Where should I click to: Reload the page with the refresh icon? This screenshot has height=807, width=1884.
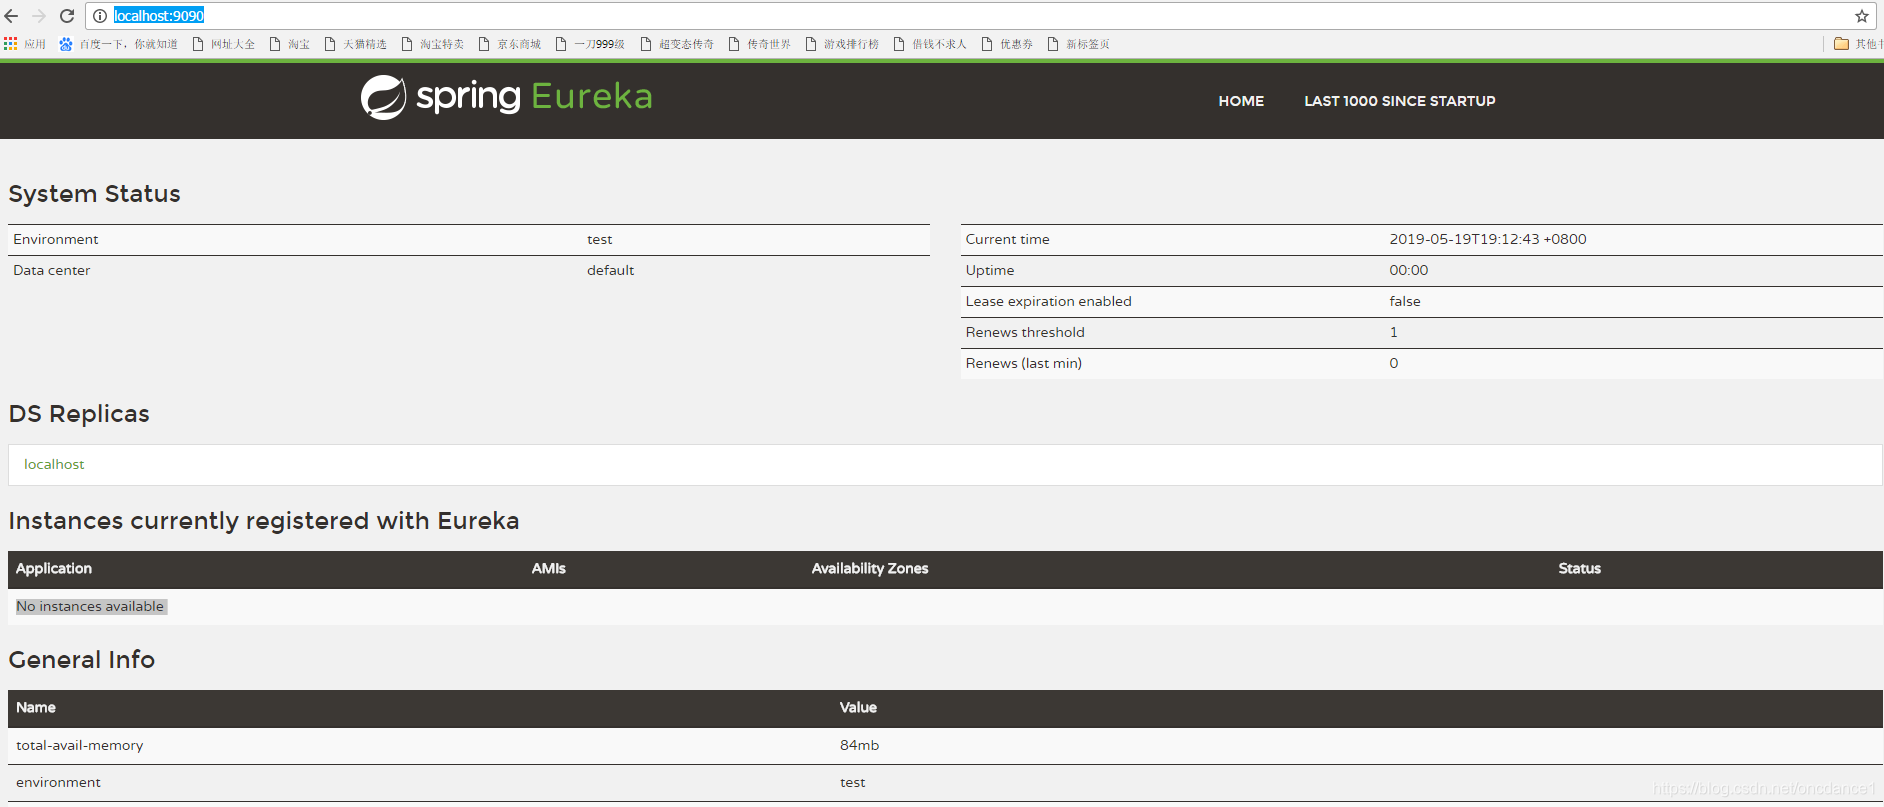tap(67, 16)
